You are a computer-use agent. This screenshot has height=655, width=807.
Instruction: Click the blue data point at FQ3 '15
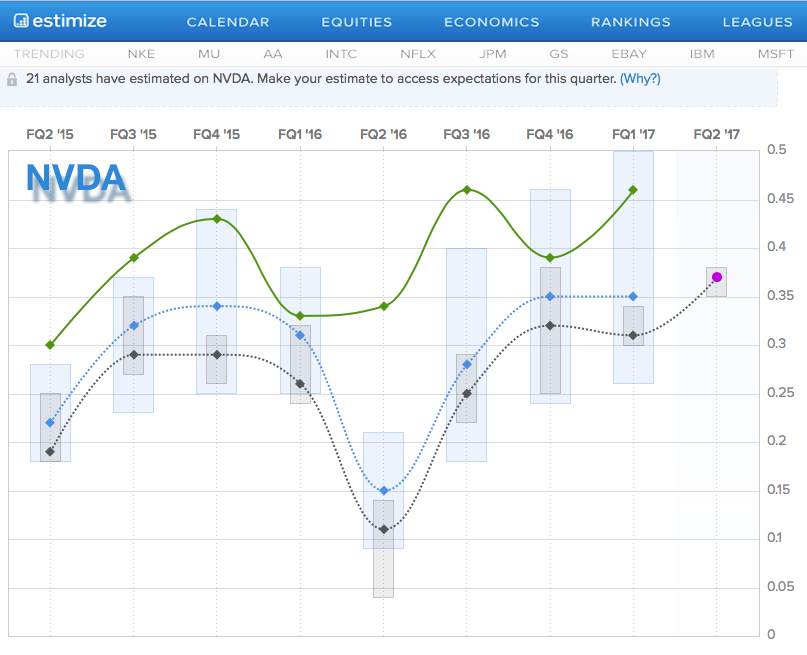(x=133, y=326)
